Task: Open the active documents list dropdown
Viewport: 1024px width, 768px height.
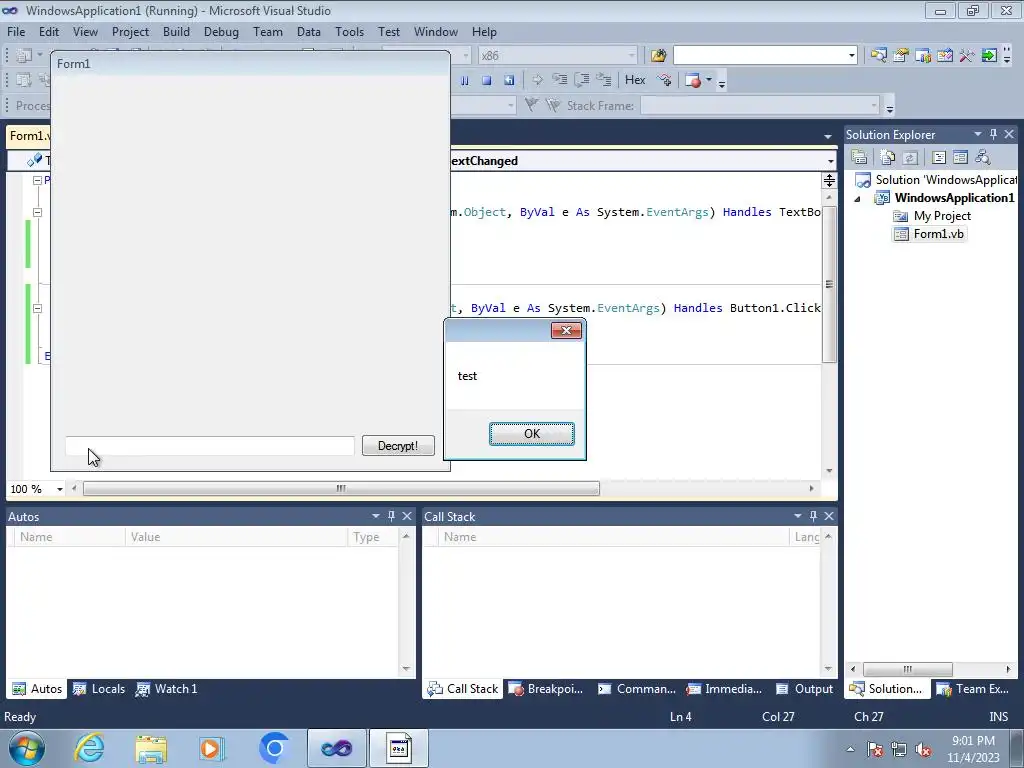Action: pos(828,136)
